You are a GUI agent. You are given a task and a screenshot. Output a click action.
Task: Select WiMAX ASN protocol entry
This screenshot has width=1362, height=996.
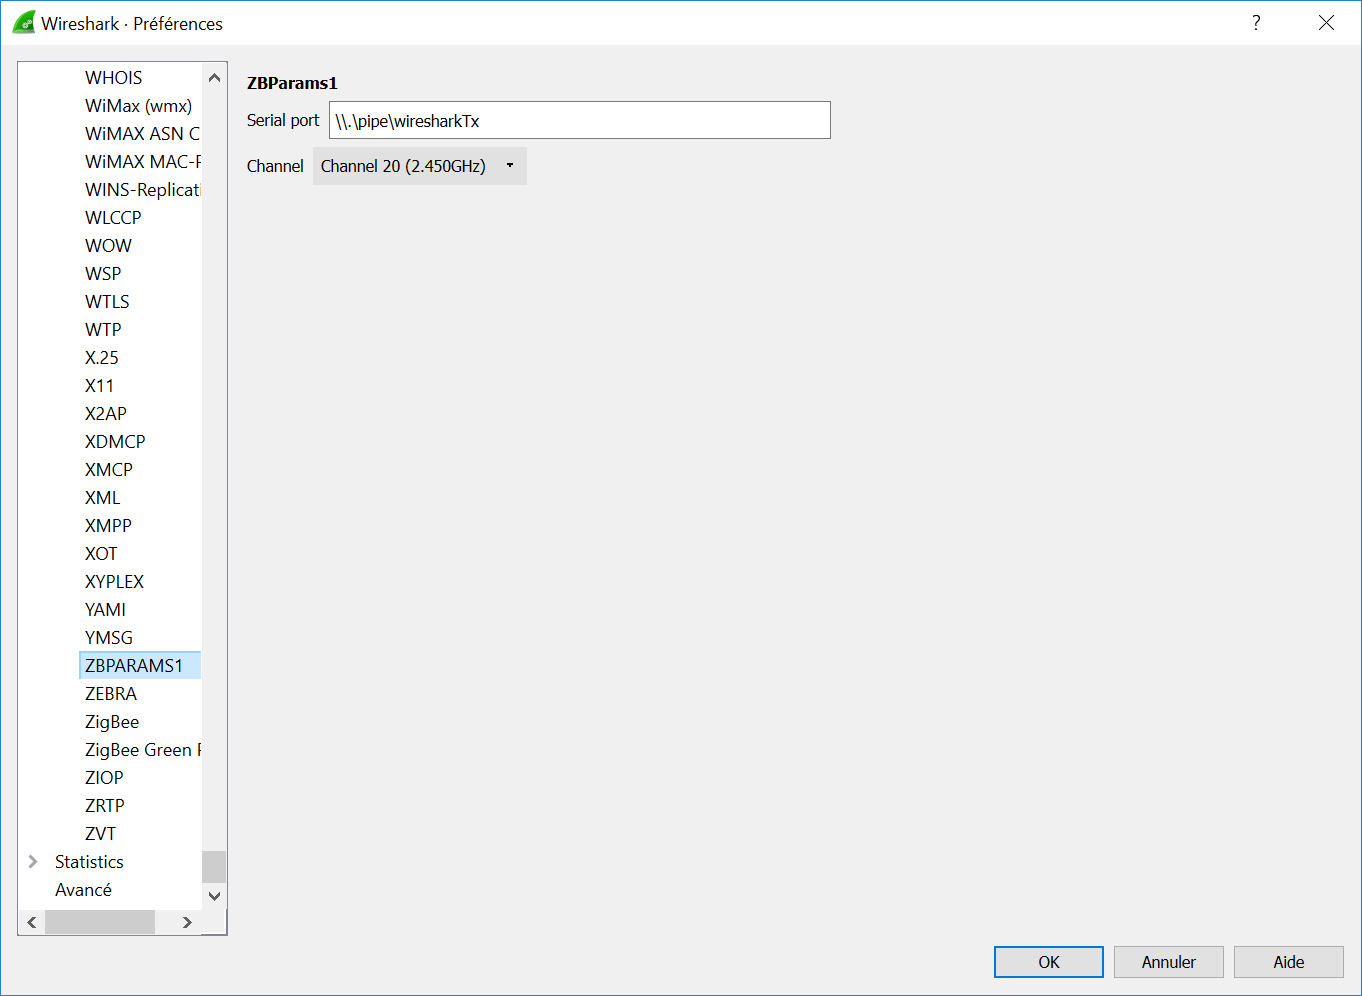pos(142,134)
